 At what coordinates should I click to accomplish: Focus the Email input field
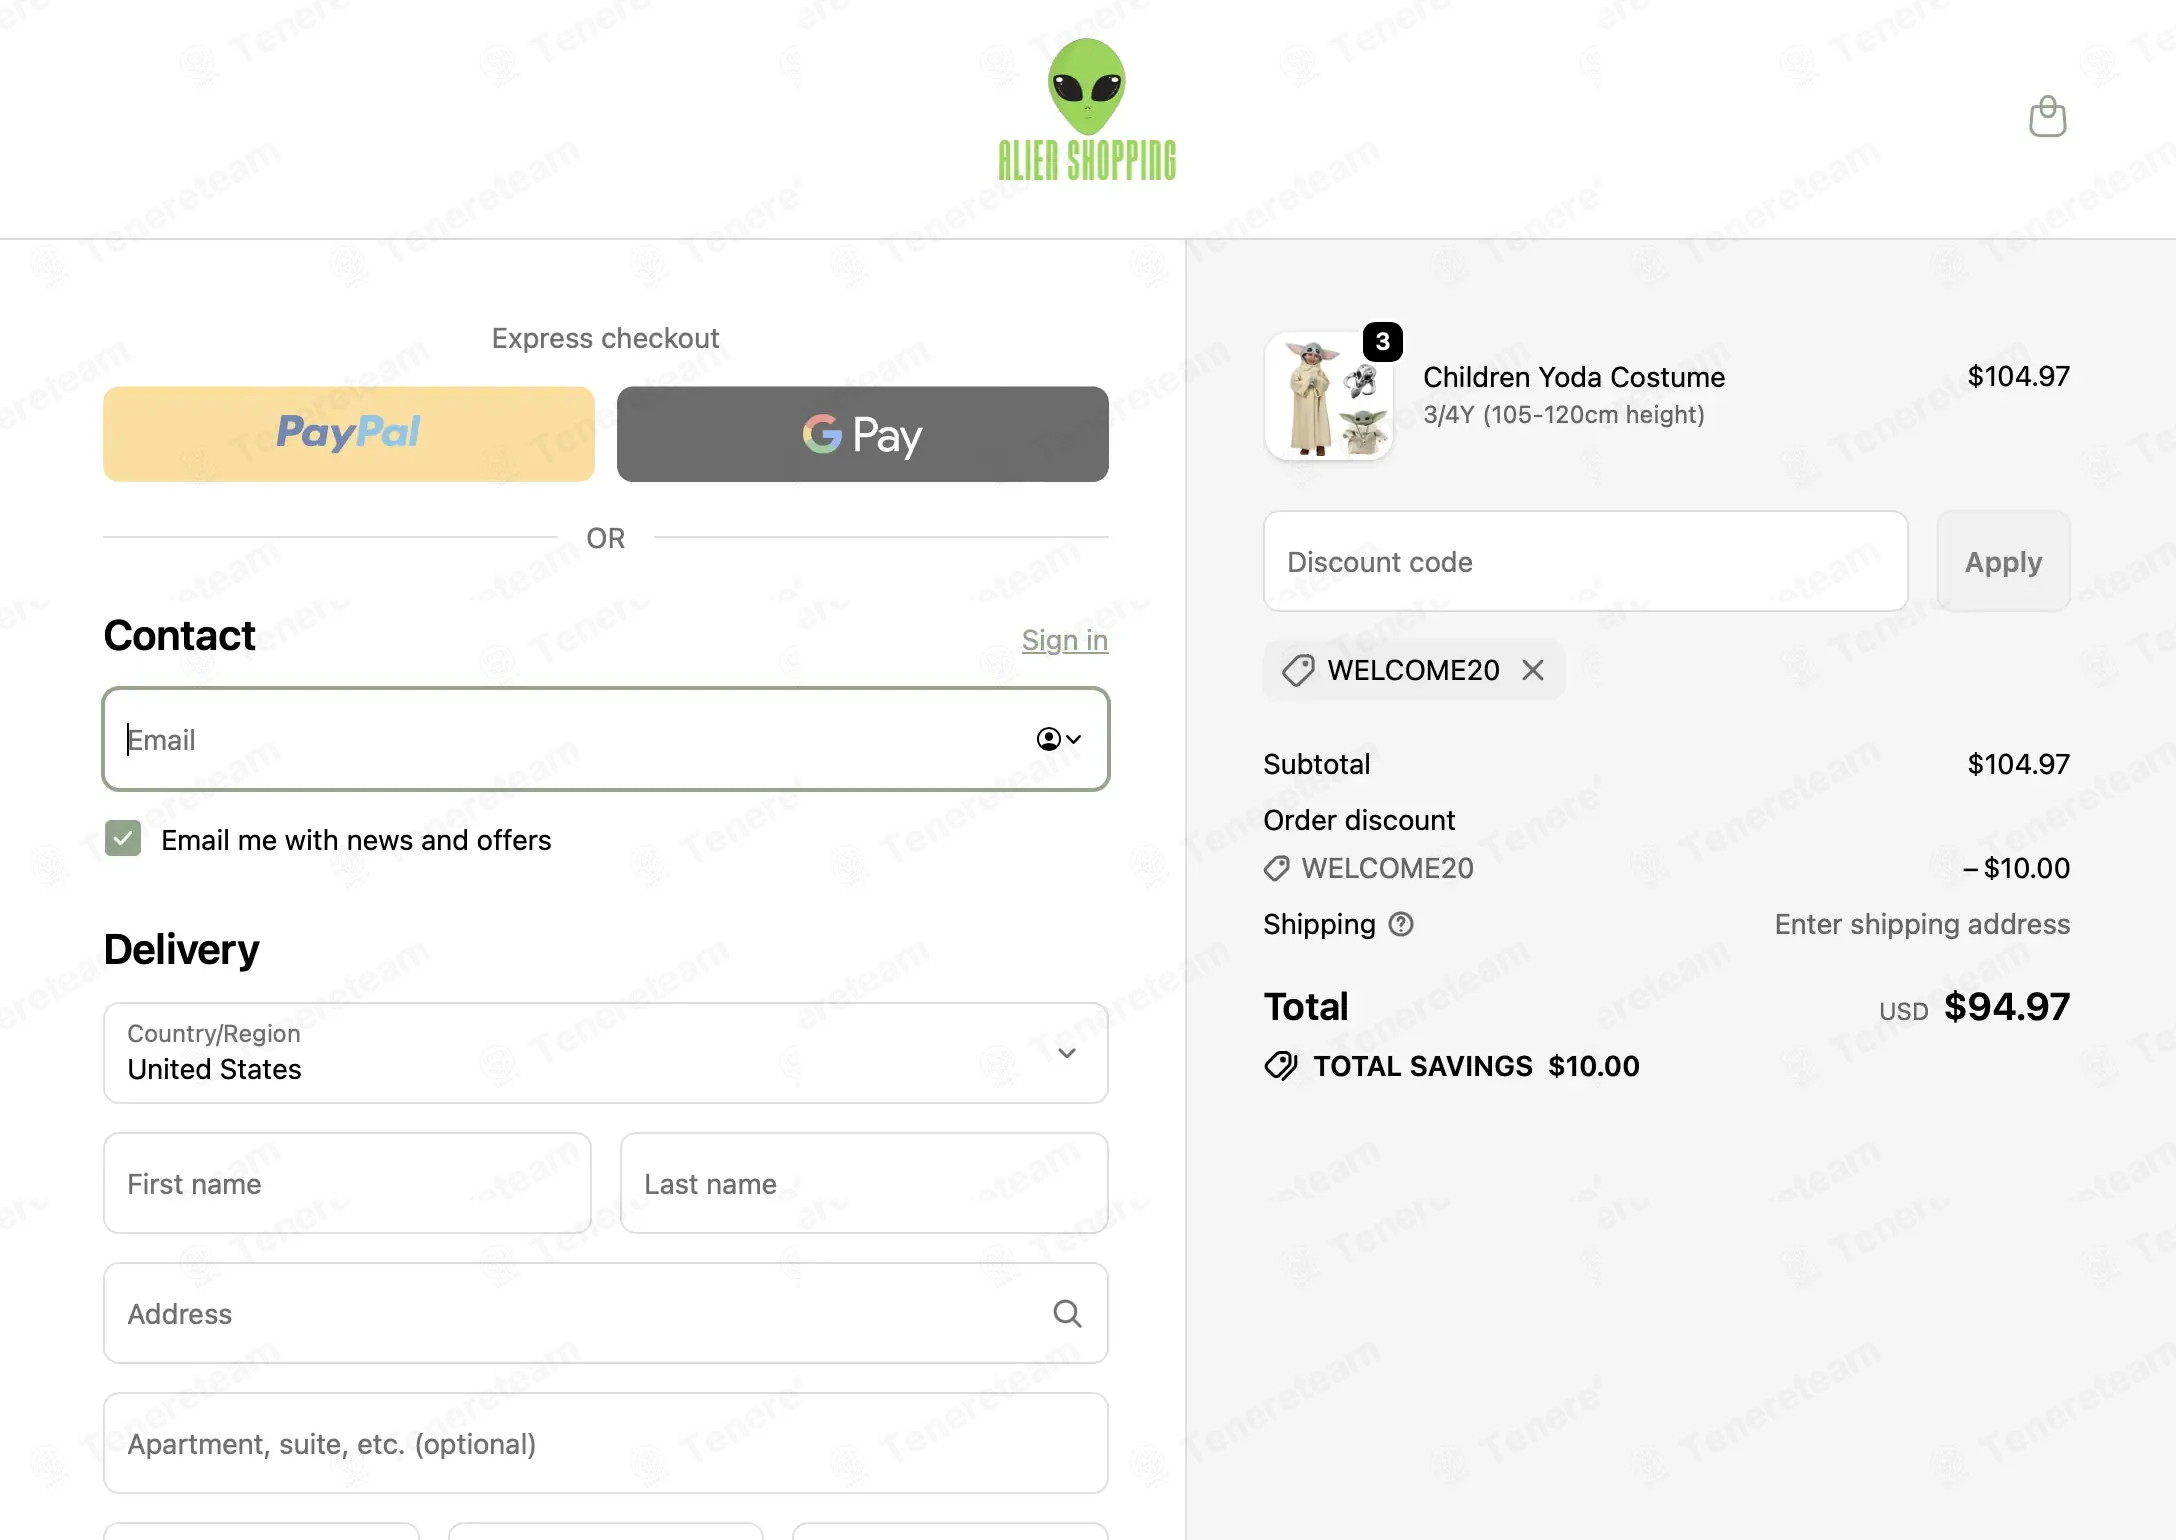click(606, 739)
